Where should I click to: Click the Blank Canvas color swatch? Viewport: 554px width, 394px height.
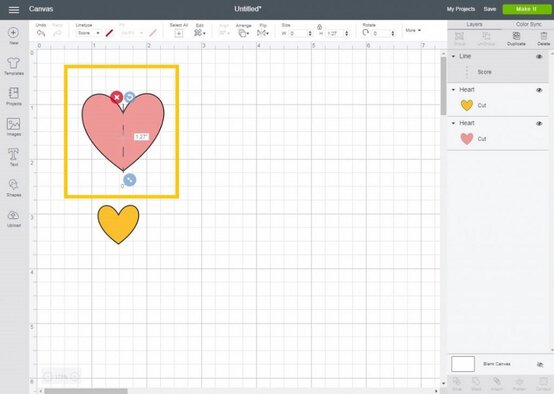pos(463,364)
